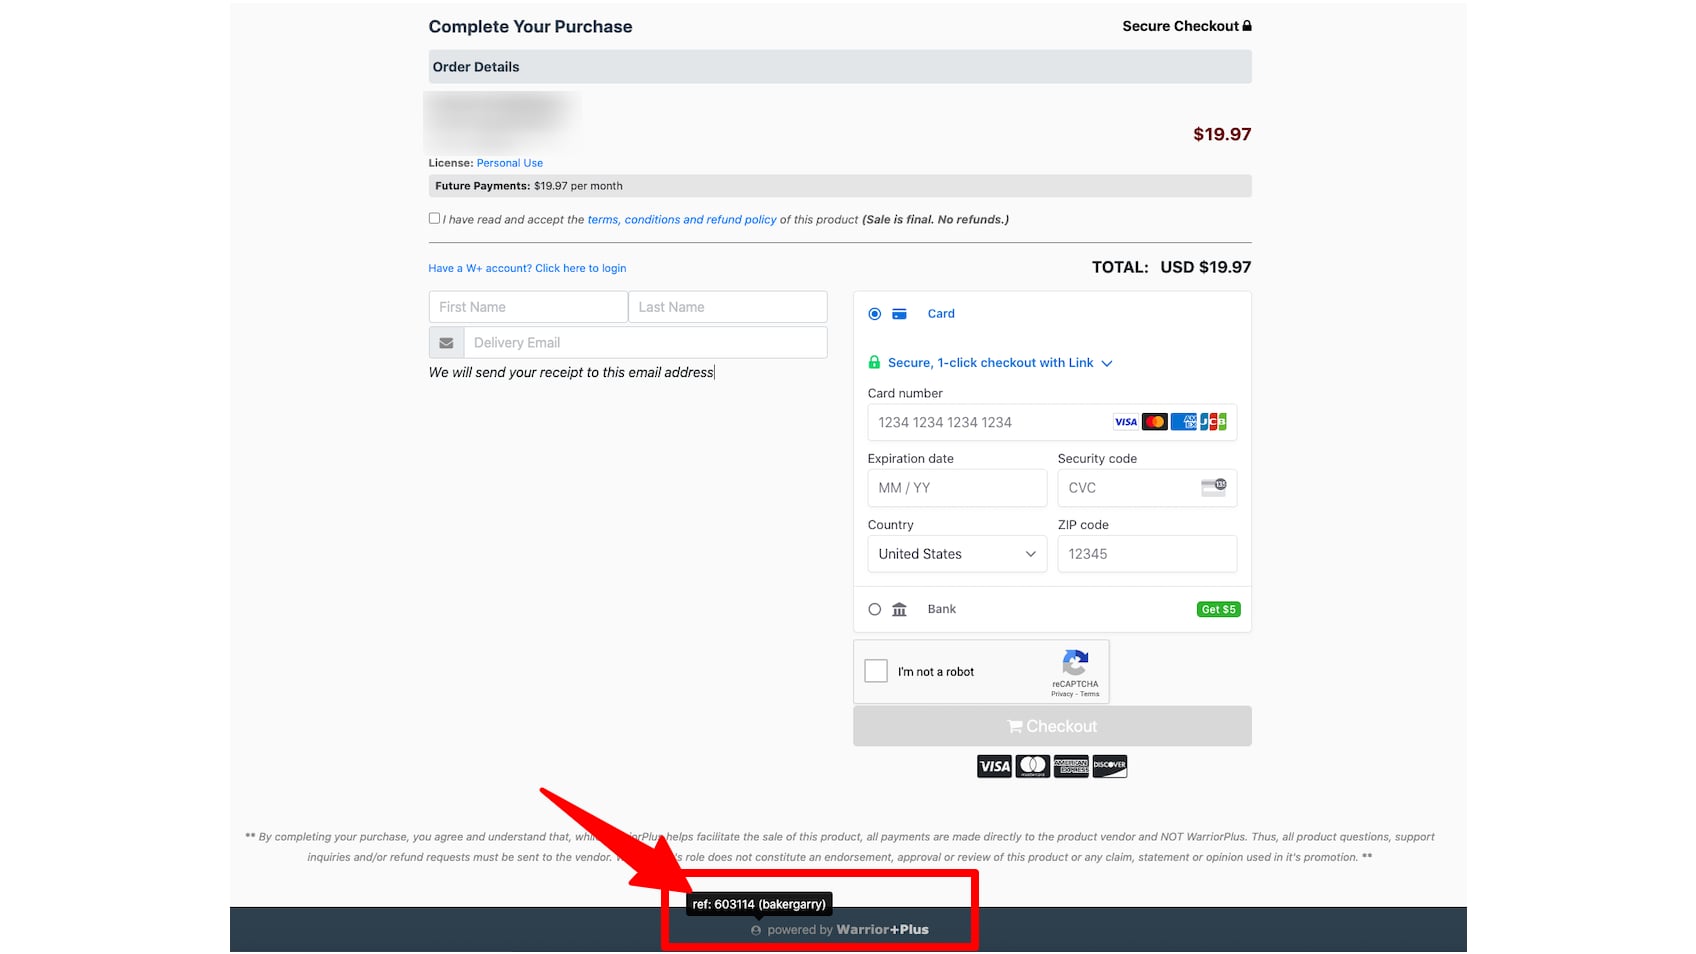Click the bank building icon
Viewport: 1696px width, 954px height.
899,610
